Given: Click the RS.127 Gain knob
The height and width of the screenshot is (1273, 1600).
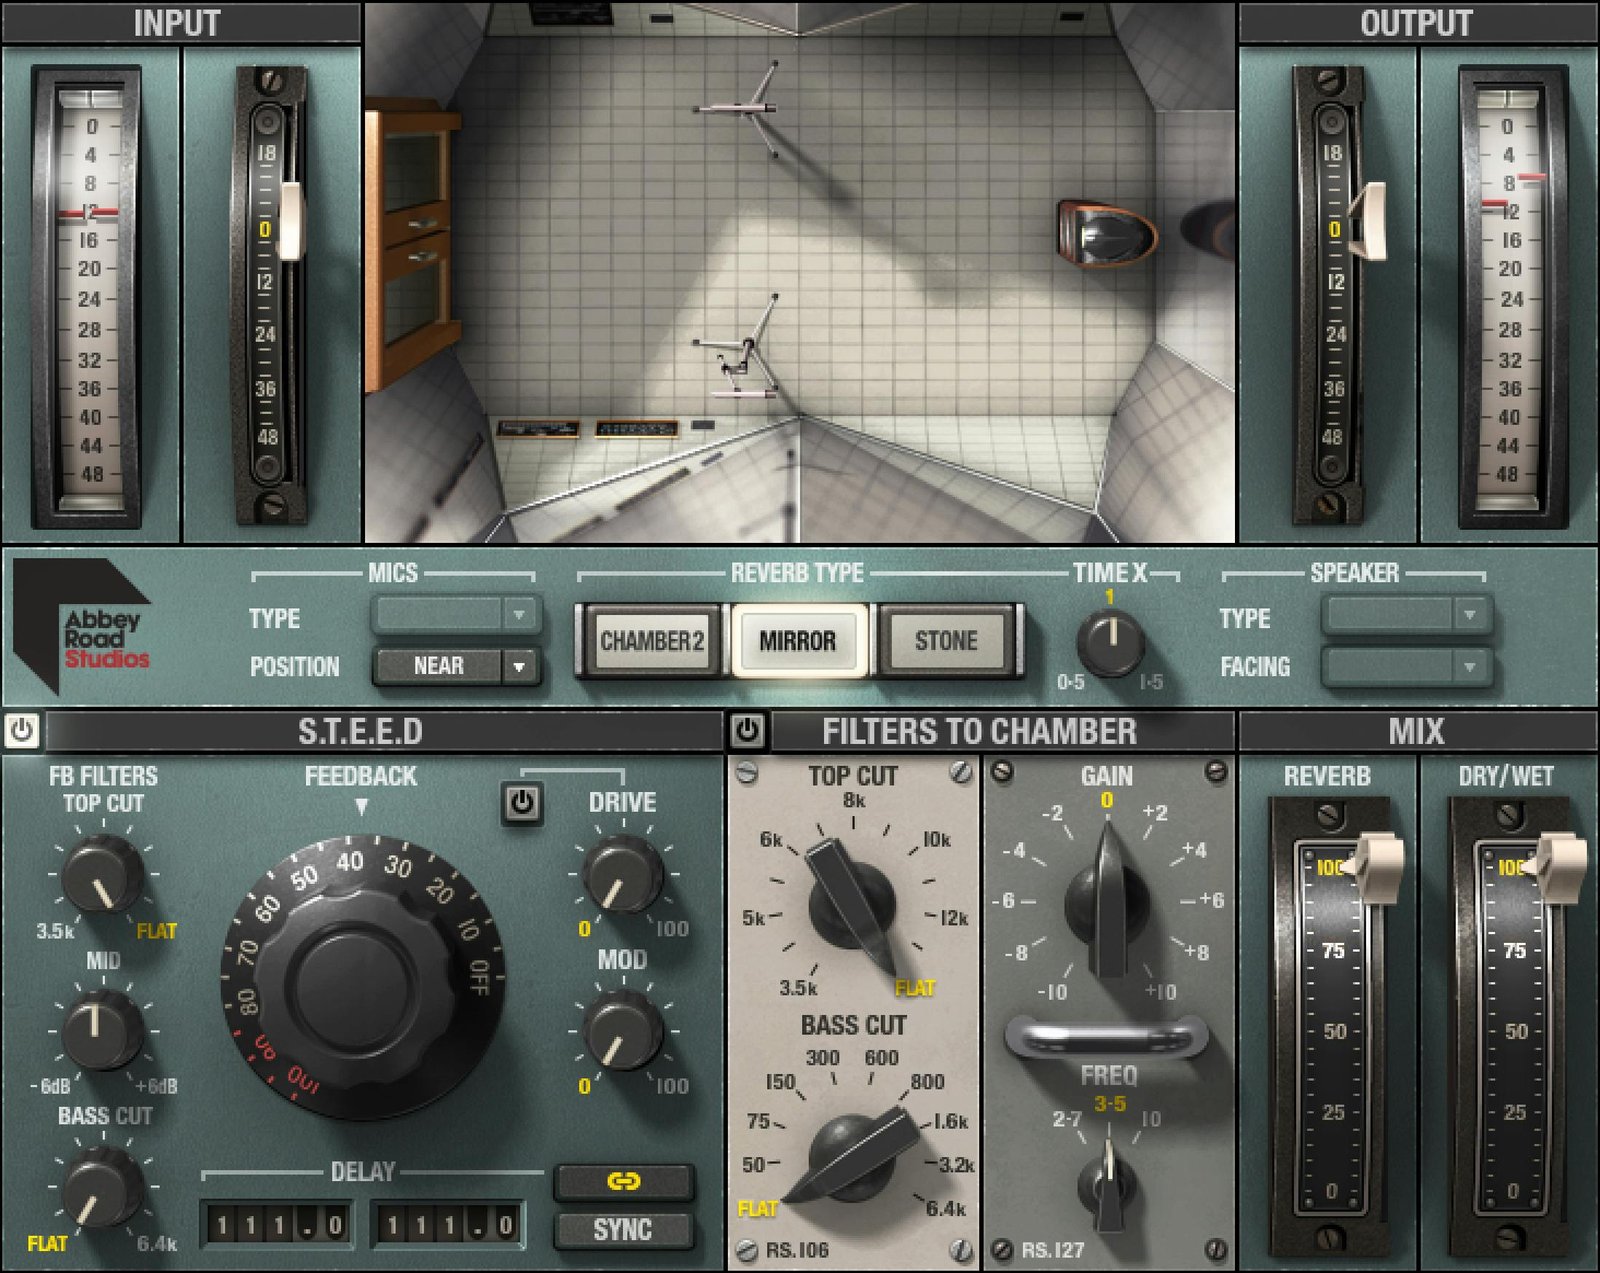Looking at the screenshot, I should pyautogui.click(x=1106, y=902).
